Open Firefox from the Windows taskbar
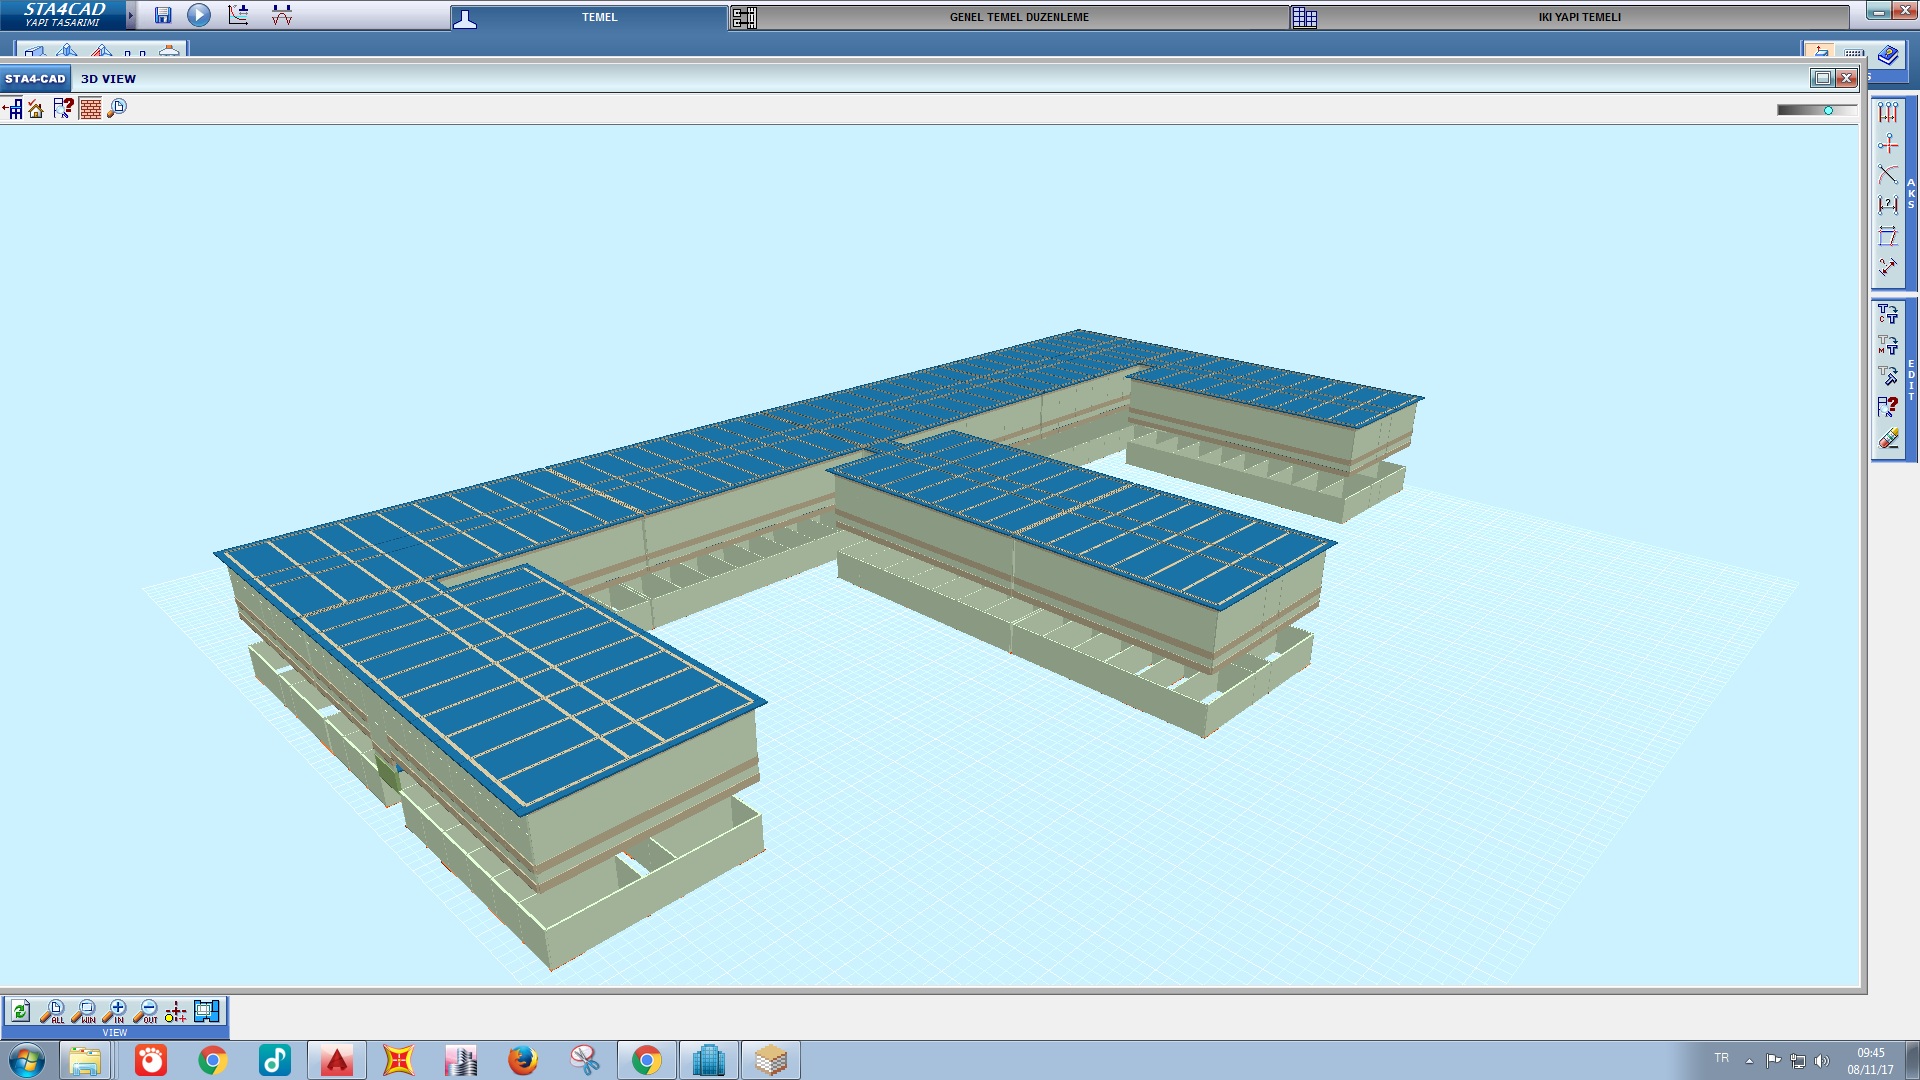Screen dimensions: 1920x1080 (522, 1060)
